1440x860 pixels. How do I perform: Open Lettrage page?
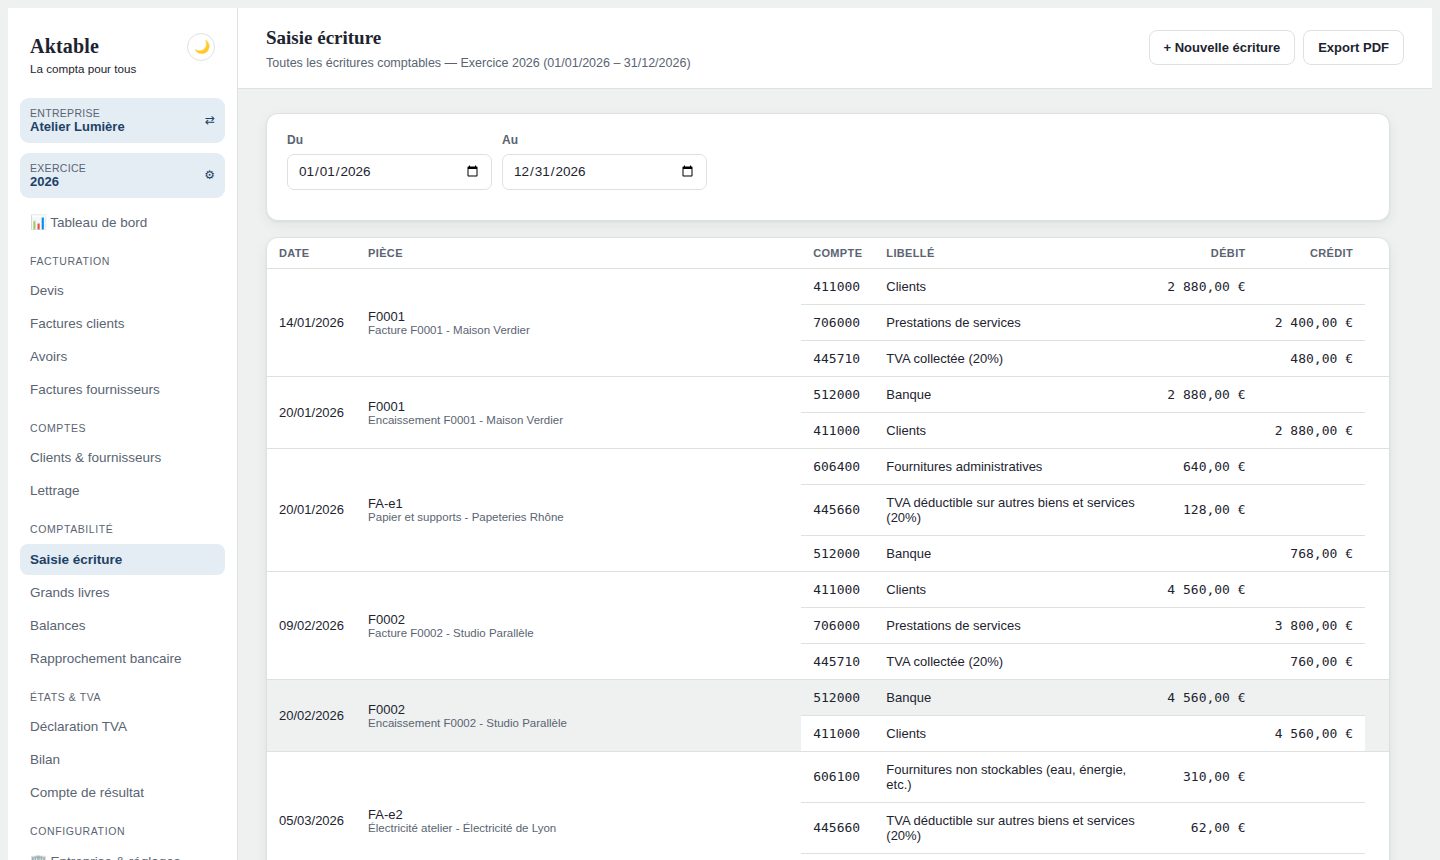[122, 491]
